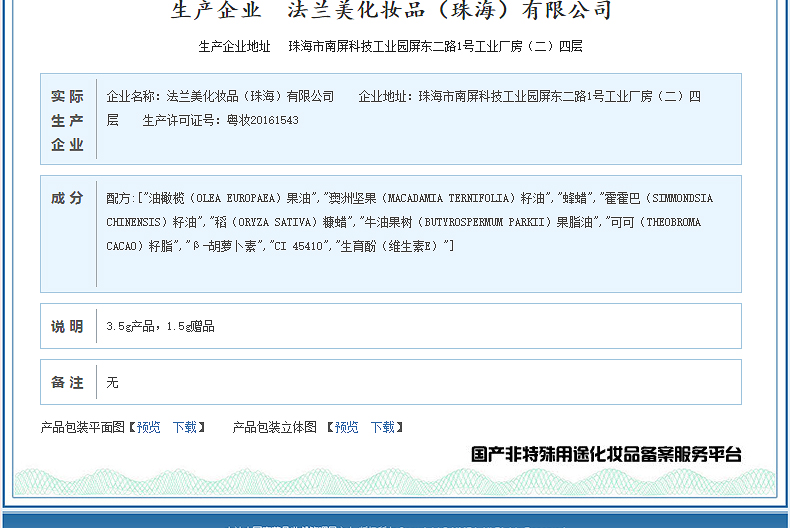Click the 产品包装平面图 label
This screenshot has width=790, height=528.
point(83,427)
